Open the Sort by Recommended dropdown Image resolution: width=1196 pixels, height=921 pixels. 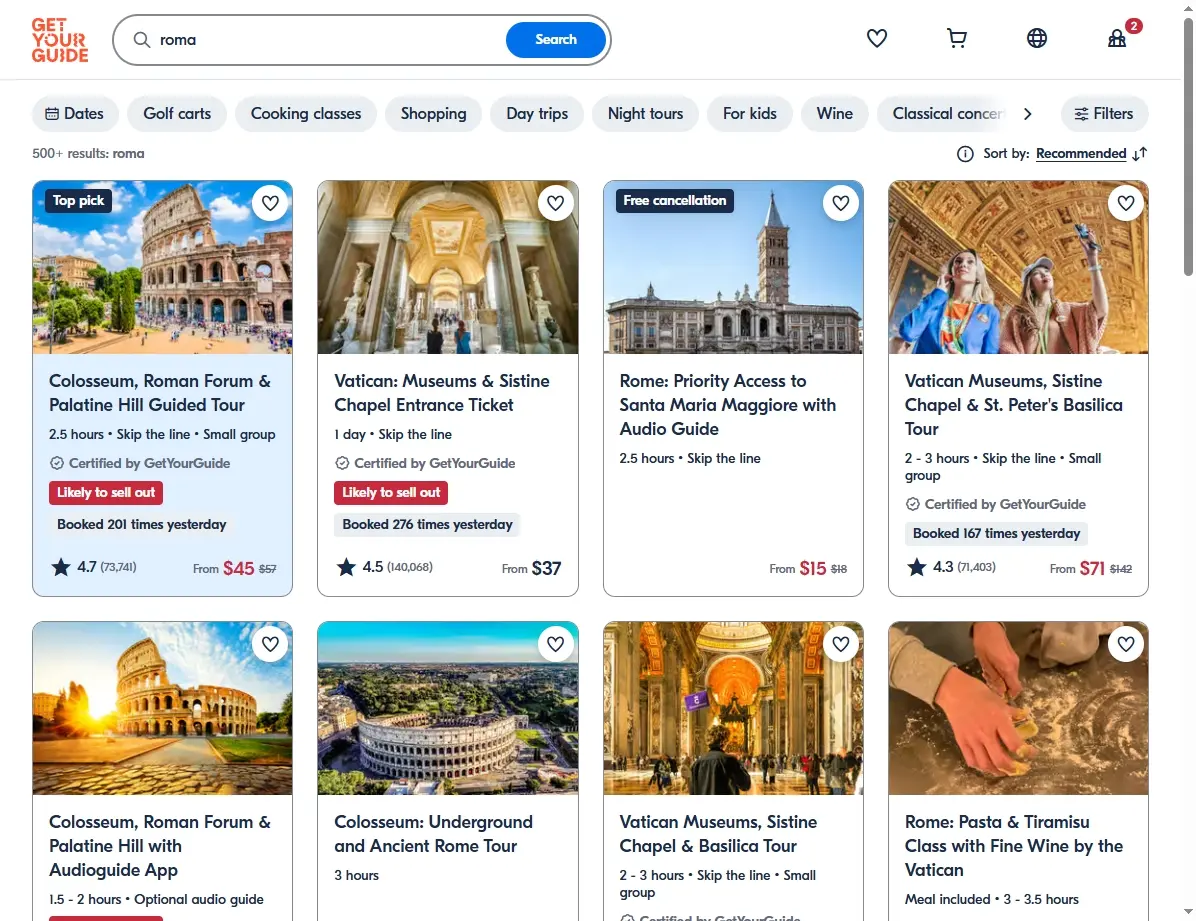(x=1081, y=153)
